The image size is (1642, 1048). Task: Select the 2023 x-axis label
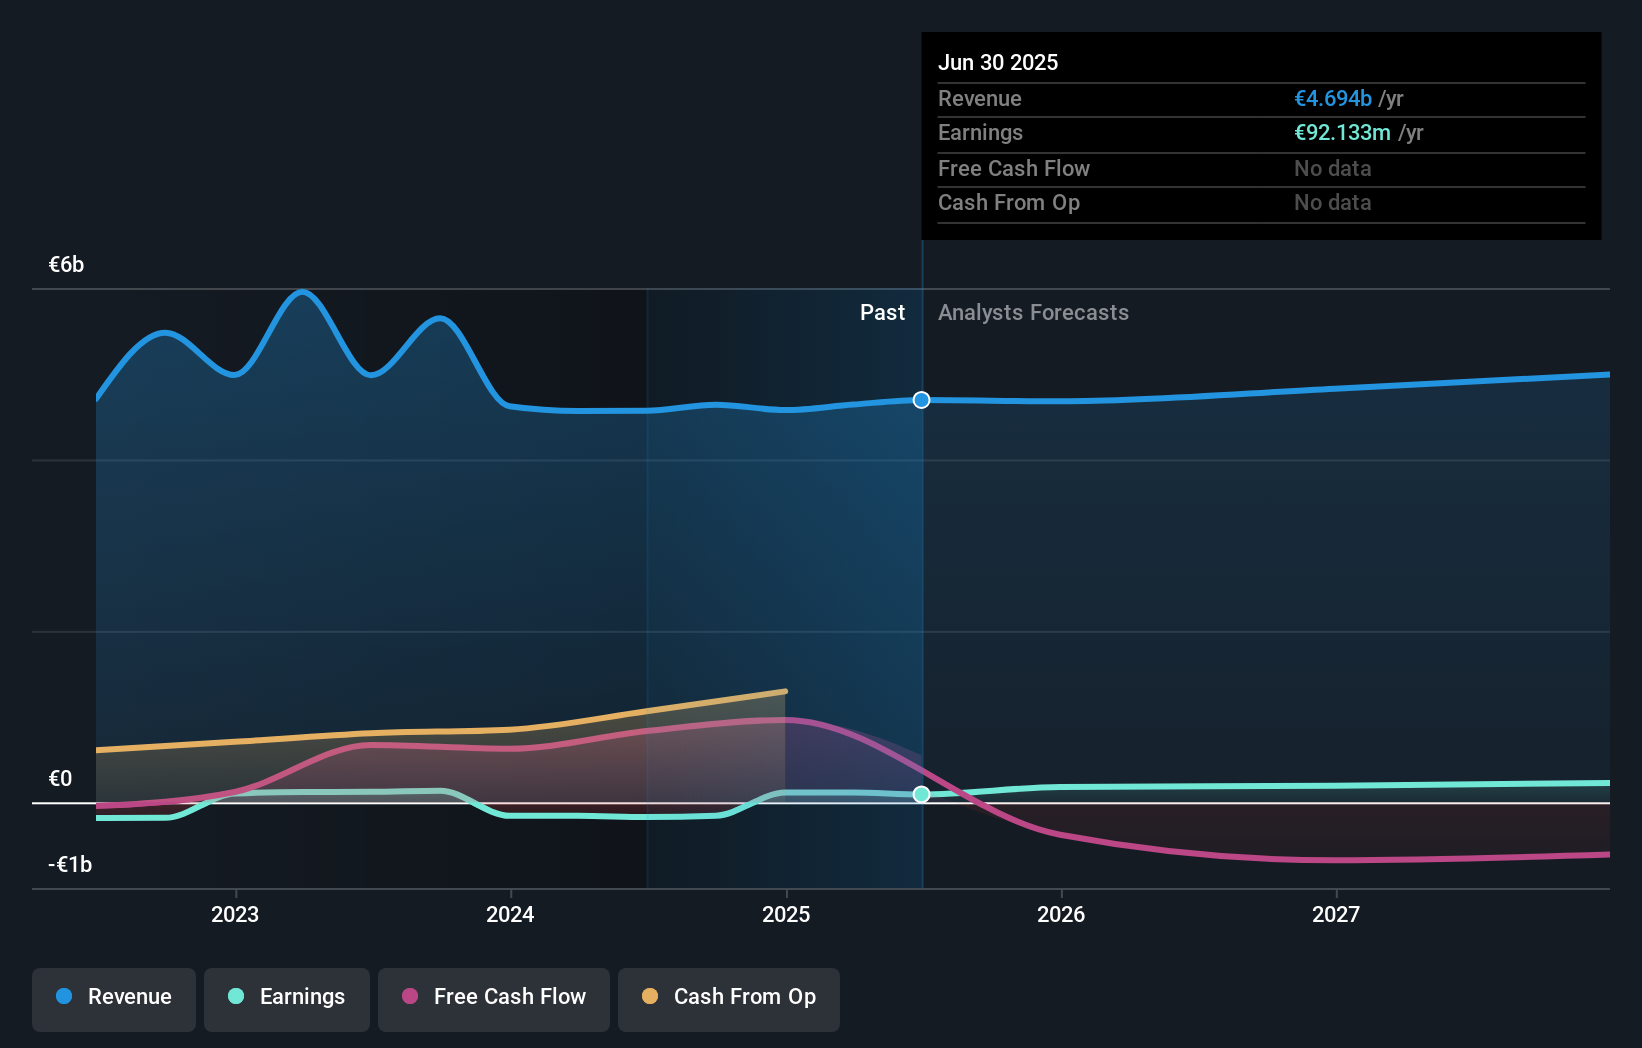coord(235,914)
